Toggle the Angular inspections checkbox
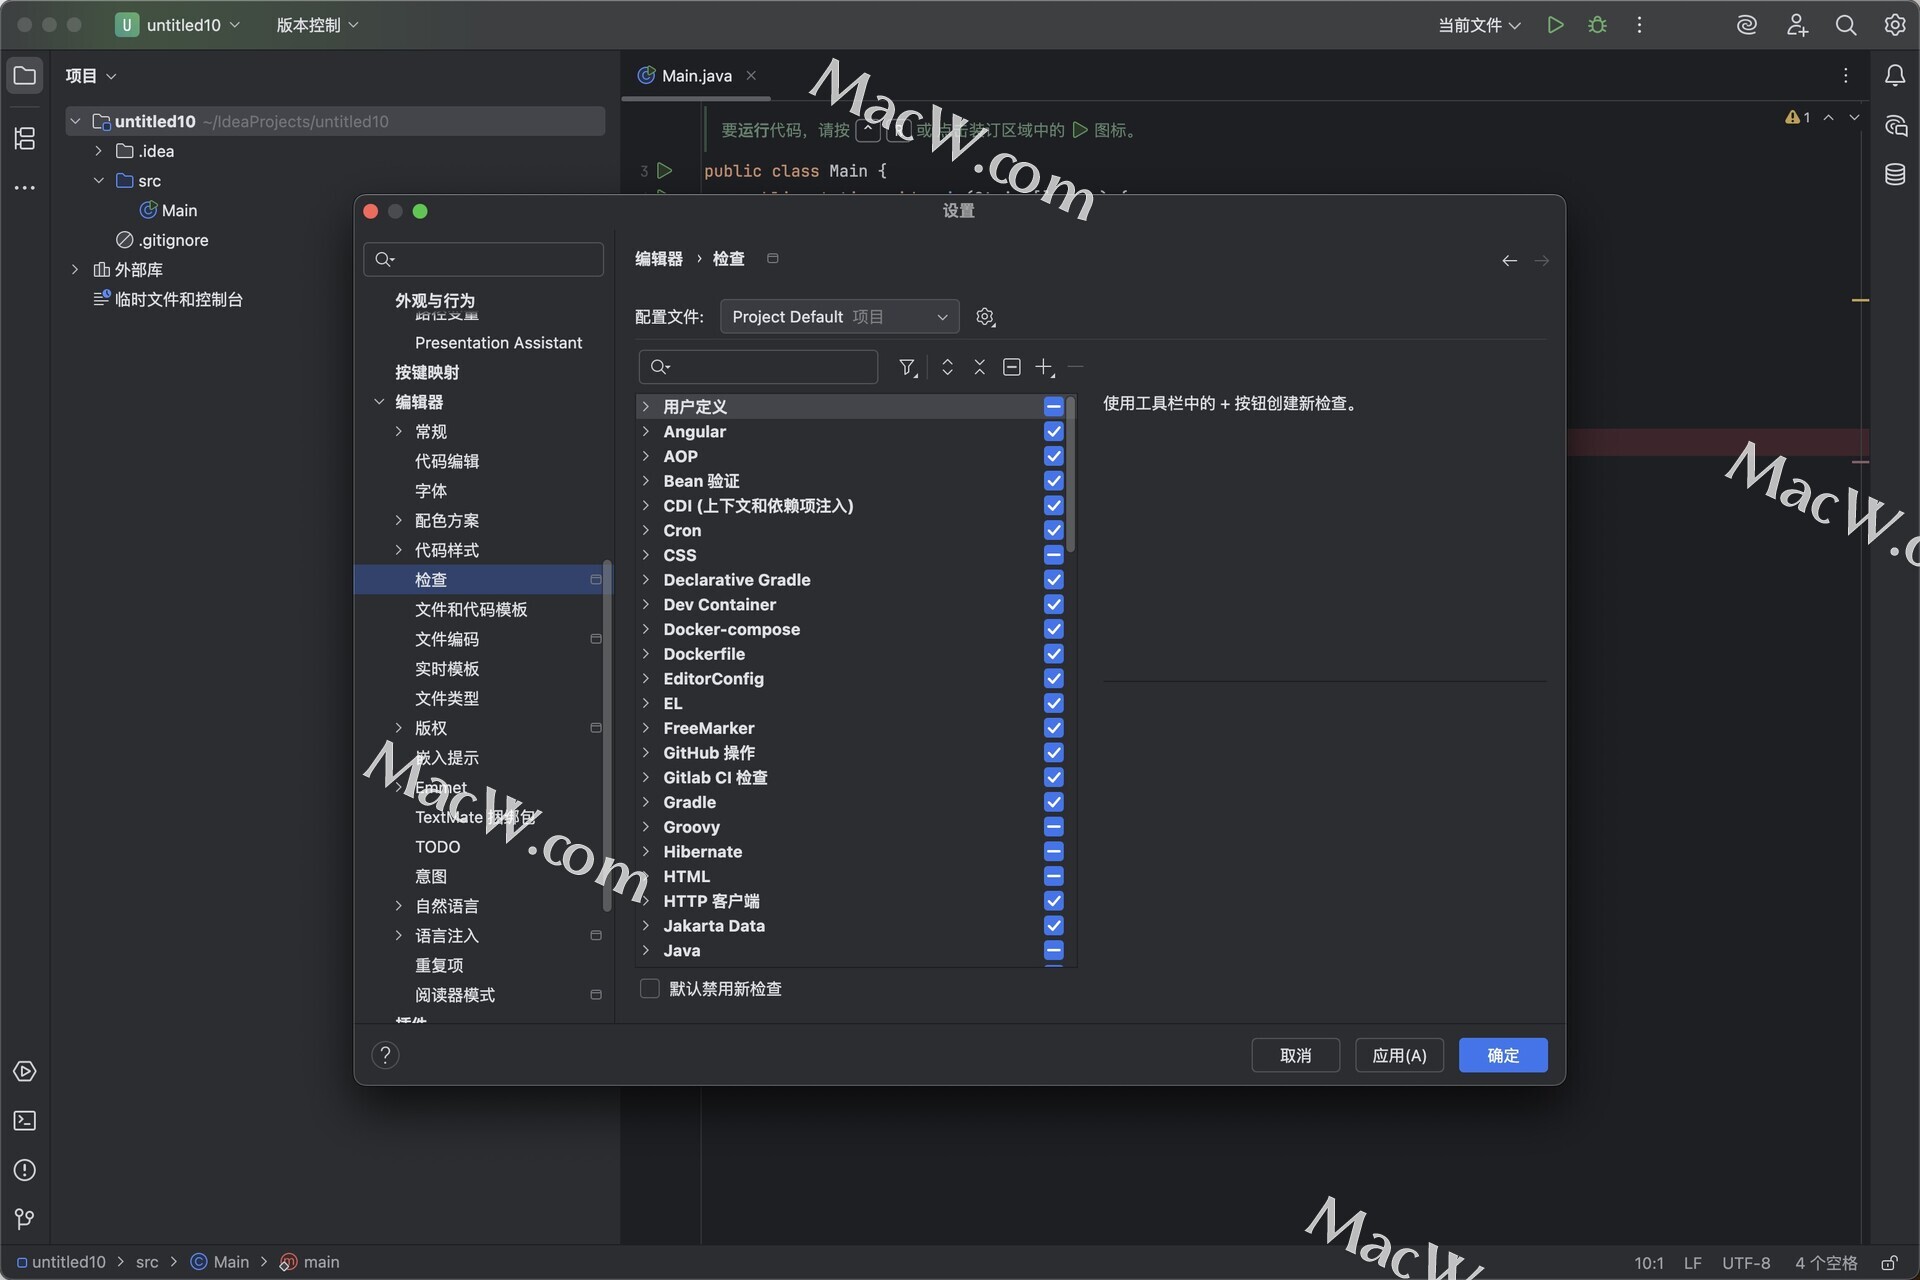 pos(1054,432)
